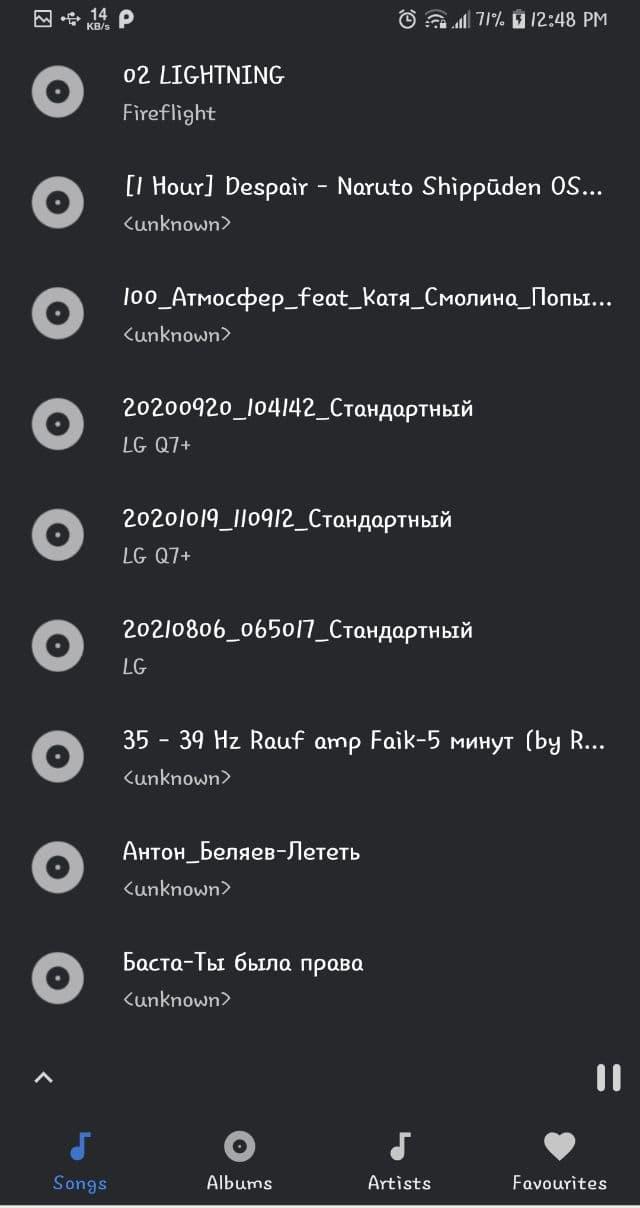640x1208 pixels.
Task: Click the disc artwork beside Баста-Ты была права
Action: point(57,981)
